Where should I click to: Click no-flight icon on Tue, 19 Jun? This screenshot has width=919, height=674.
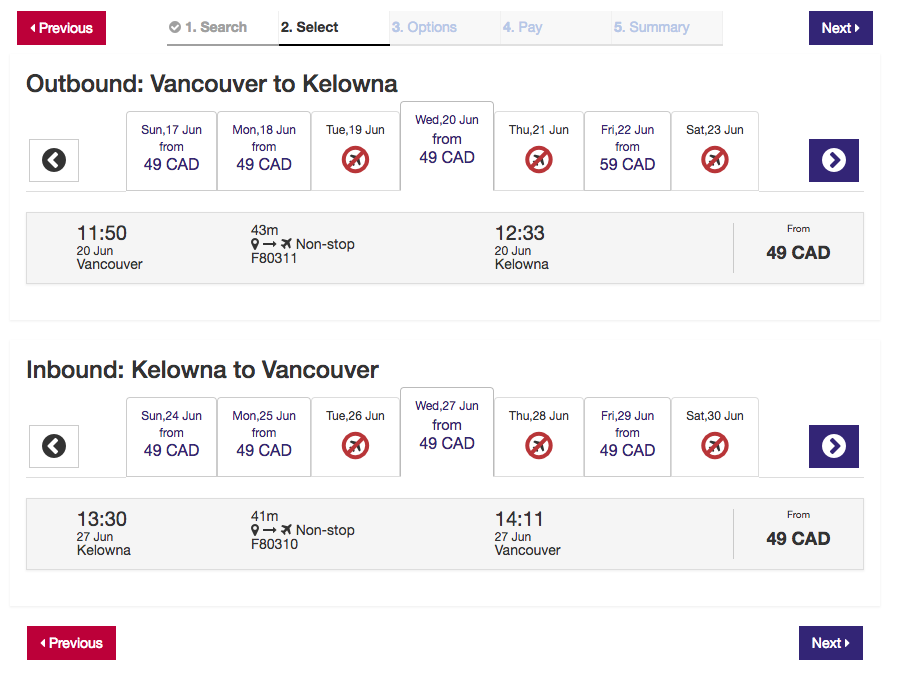coord(355,159)
